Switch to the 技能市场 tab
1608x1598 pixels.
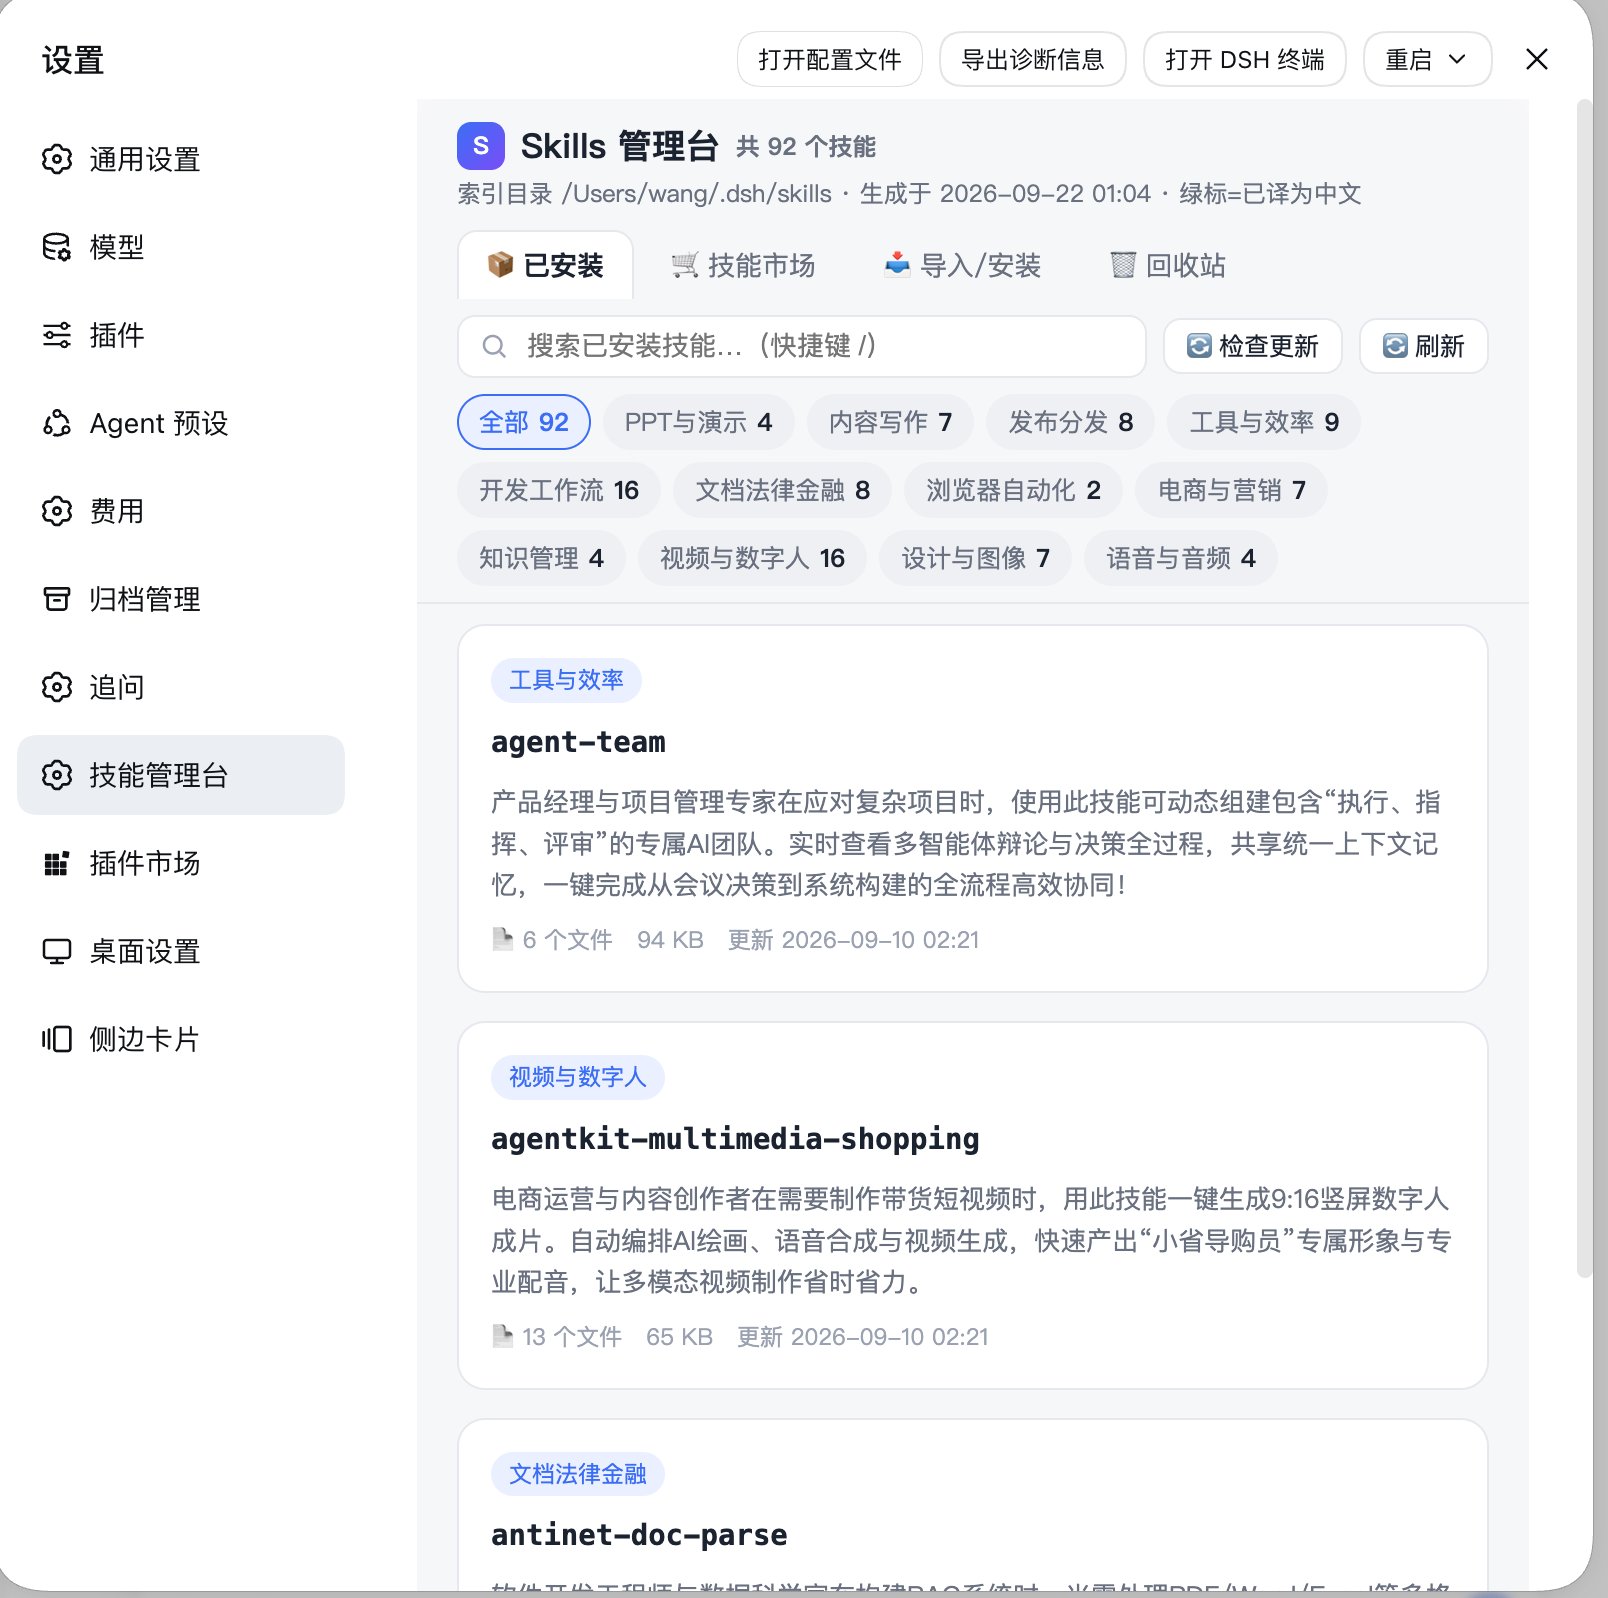click(x=743, y=265)
